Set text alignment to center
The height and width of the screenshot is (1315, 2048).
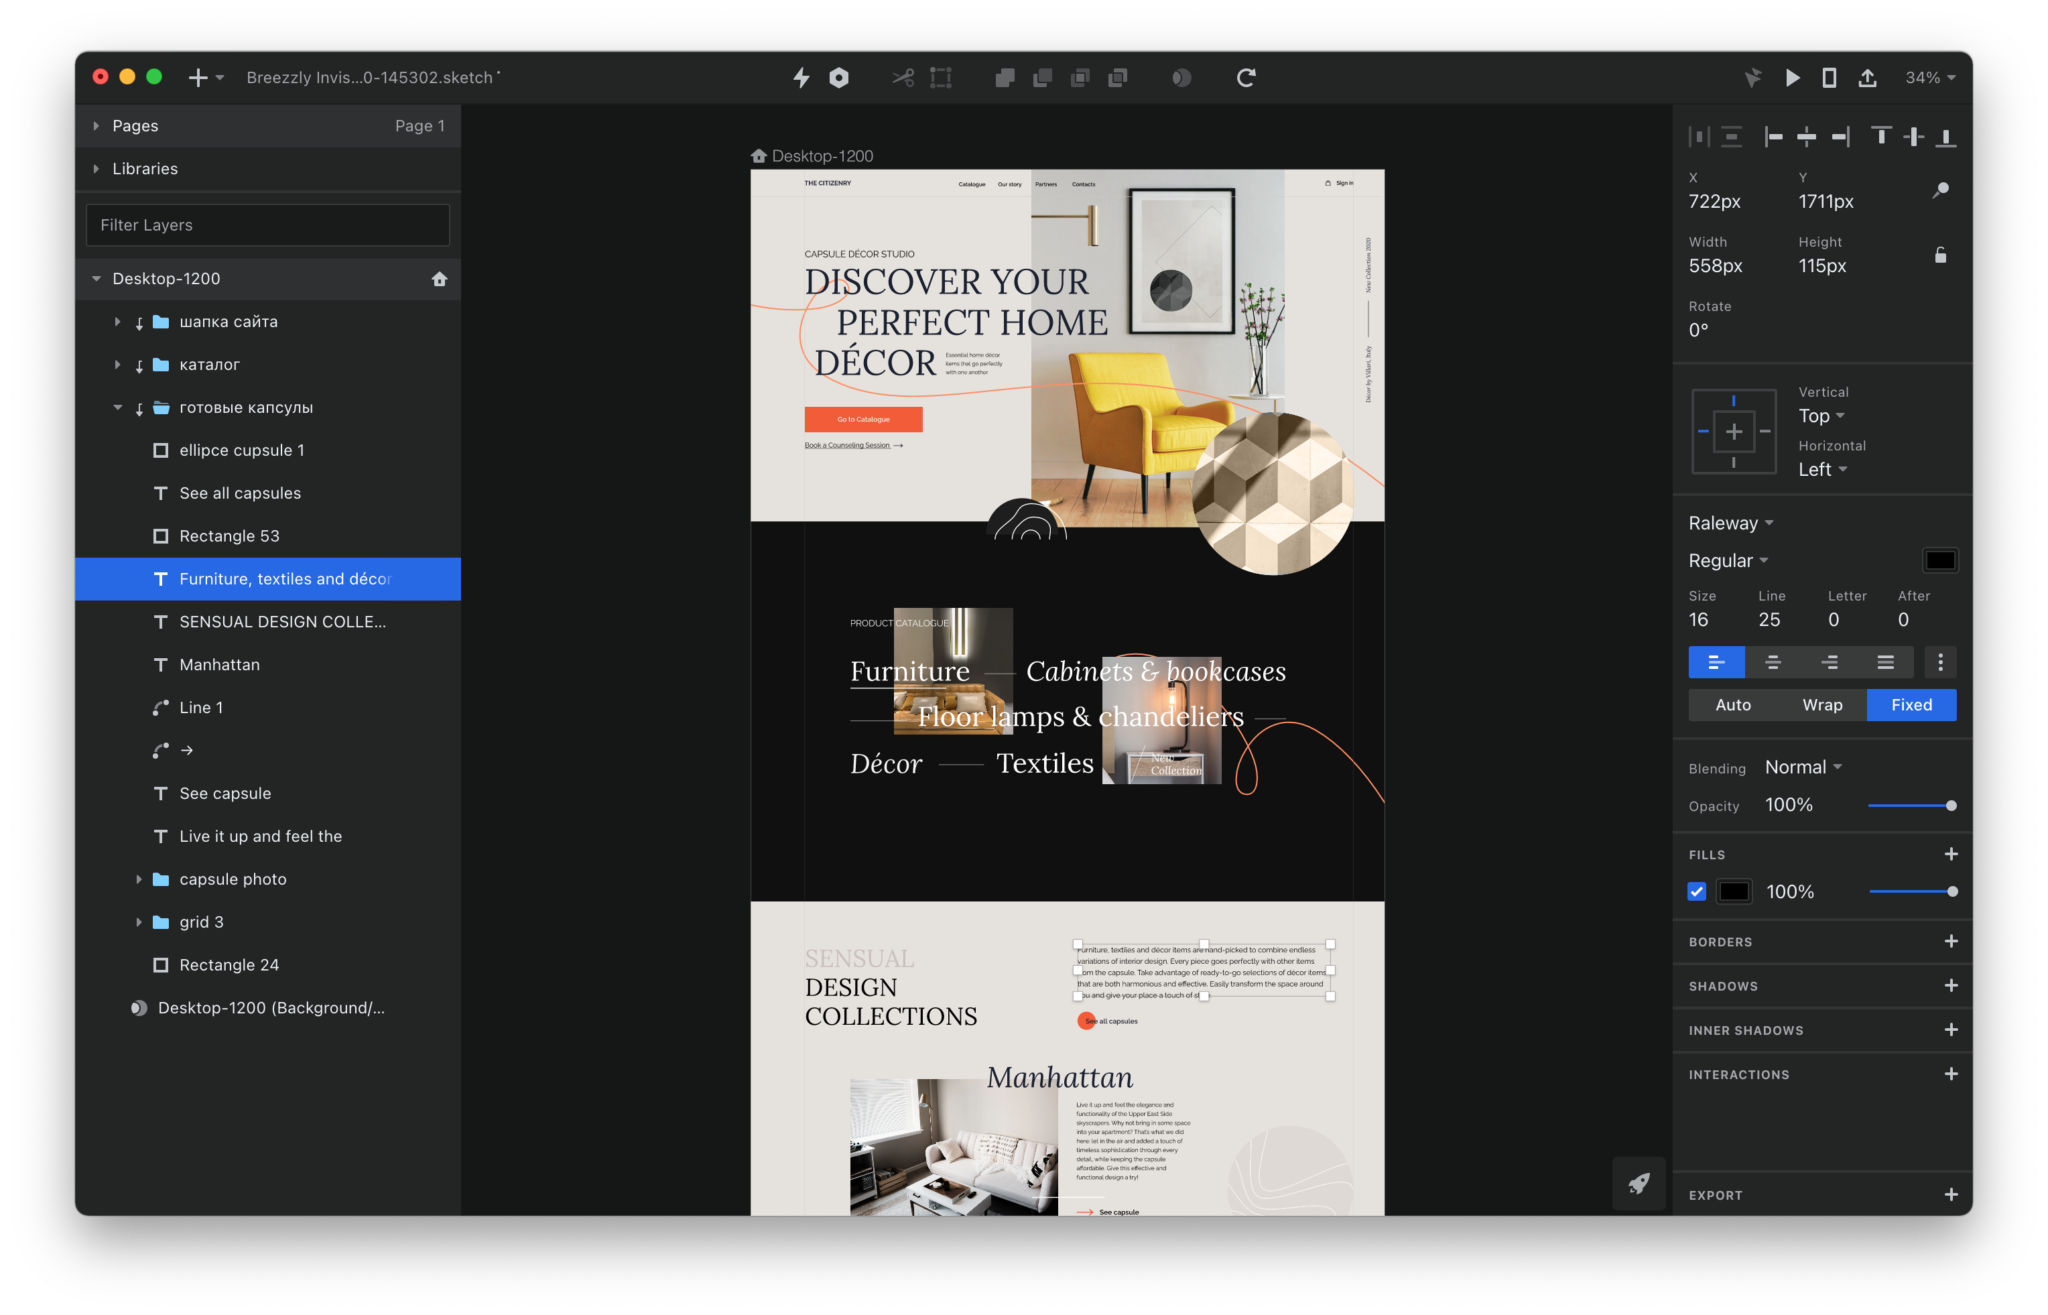(1773, 662)
